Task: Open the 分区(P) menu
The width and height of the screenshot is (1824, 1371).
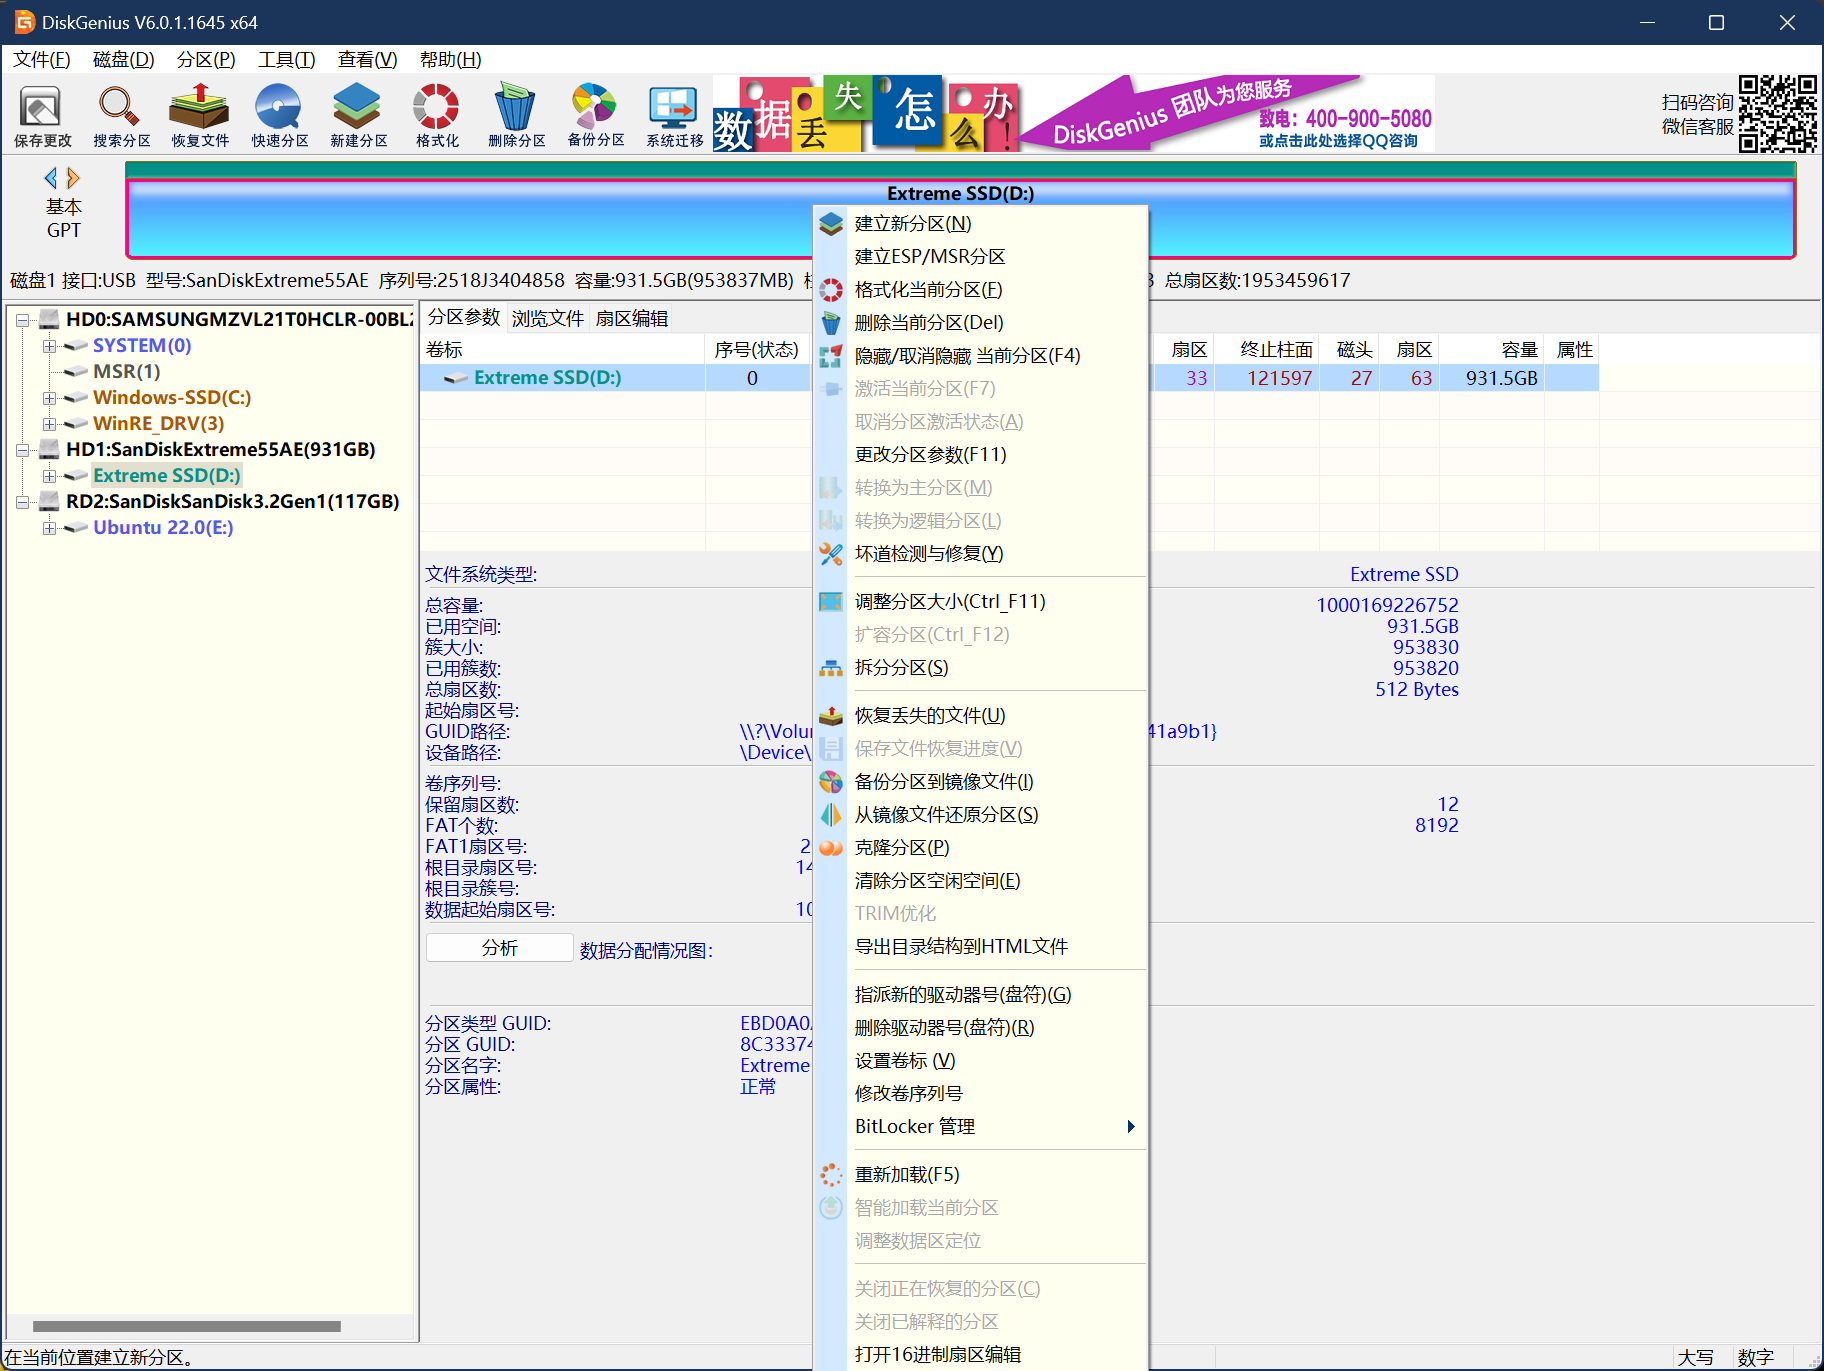Action: (206, 59)
